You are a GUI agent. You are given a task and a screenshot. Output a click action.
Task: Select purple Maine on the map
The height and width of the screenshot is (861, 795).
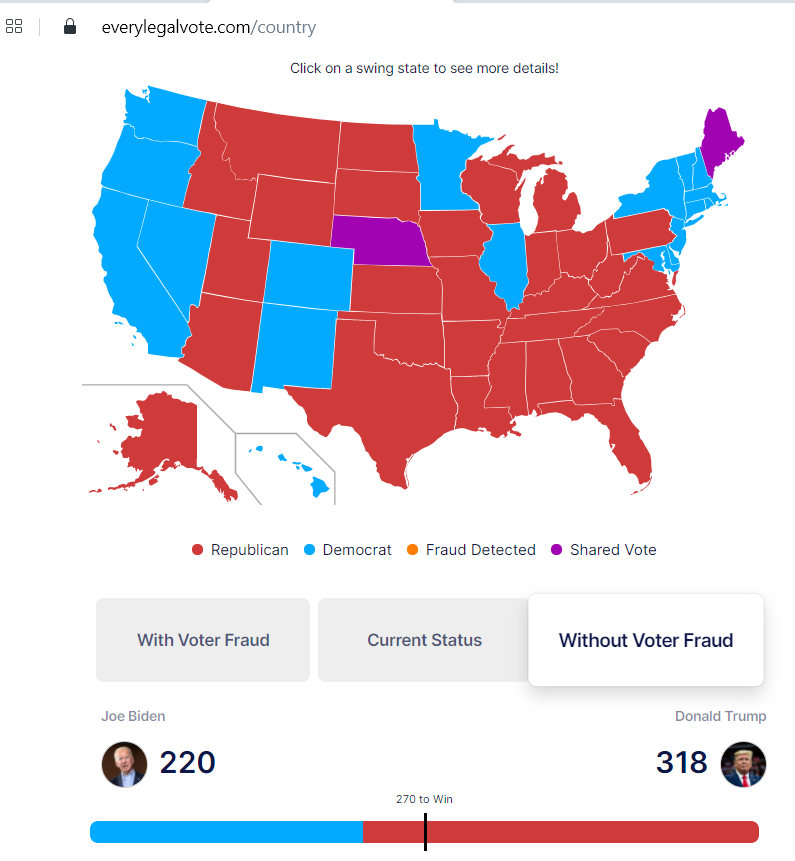[x=720, y=140]
